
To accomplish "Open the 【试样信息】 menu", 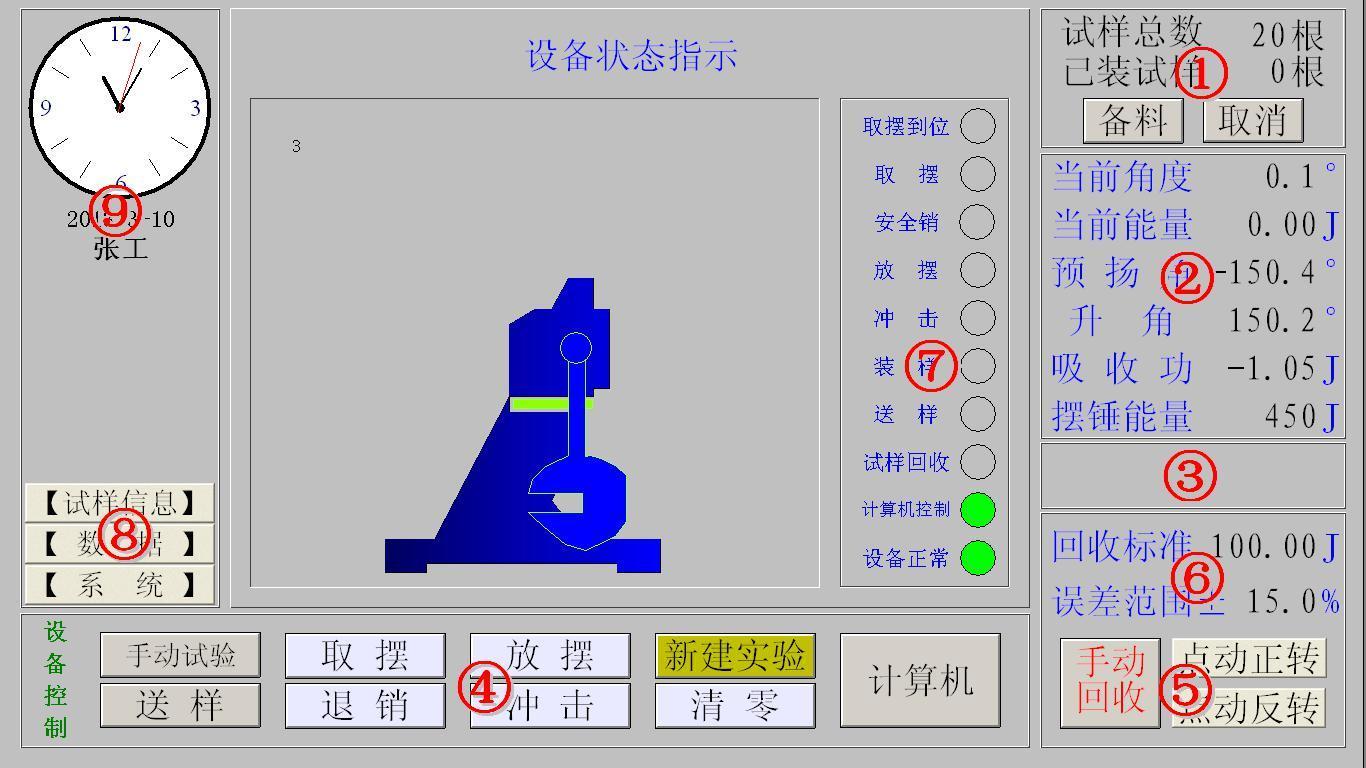I will tap(120, 503).
